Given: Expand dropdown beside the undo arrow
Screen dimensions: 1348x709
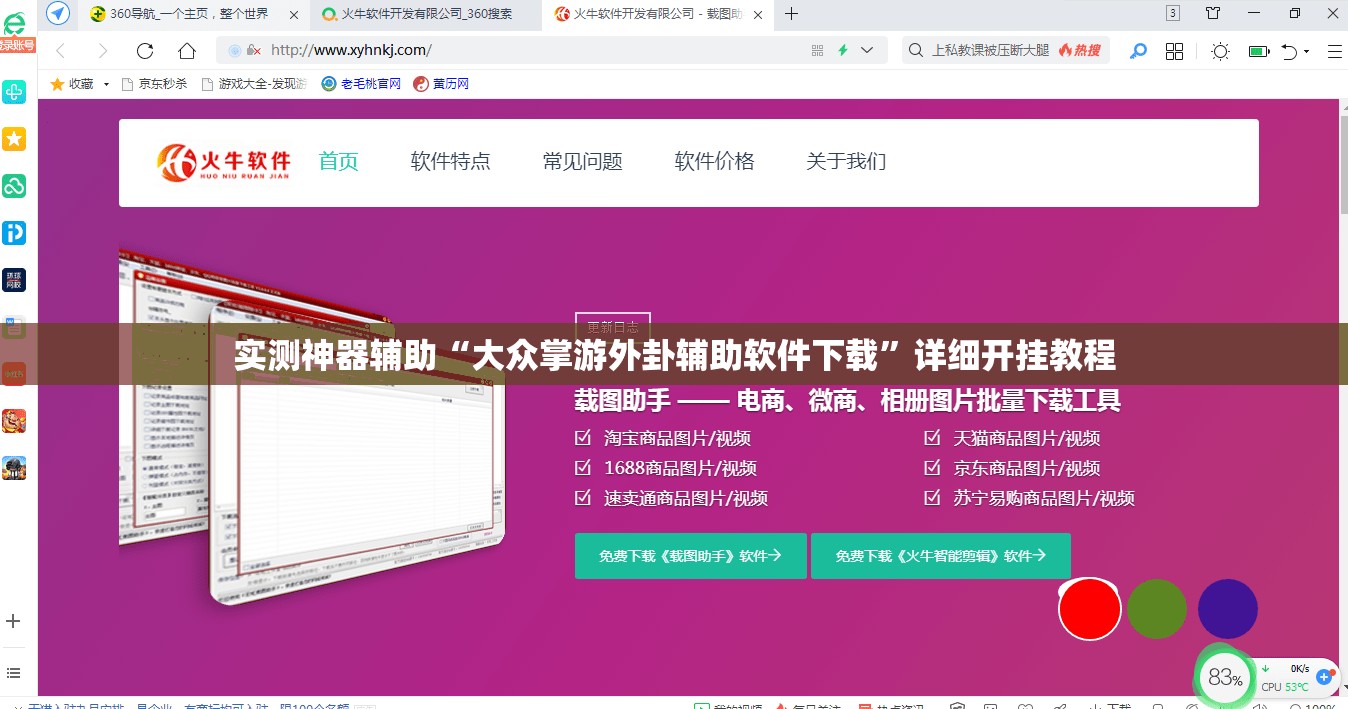Looking at the screenshot, I should 1307,52.
